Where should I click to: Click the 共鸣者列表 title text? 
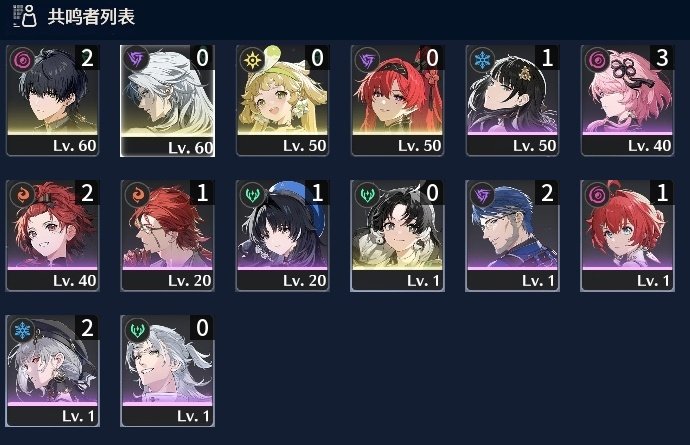[x=91, y=17]
